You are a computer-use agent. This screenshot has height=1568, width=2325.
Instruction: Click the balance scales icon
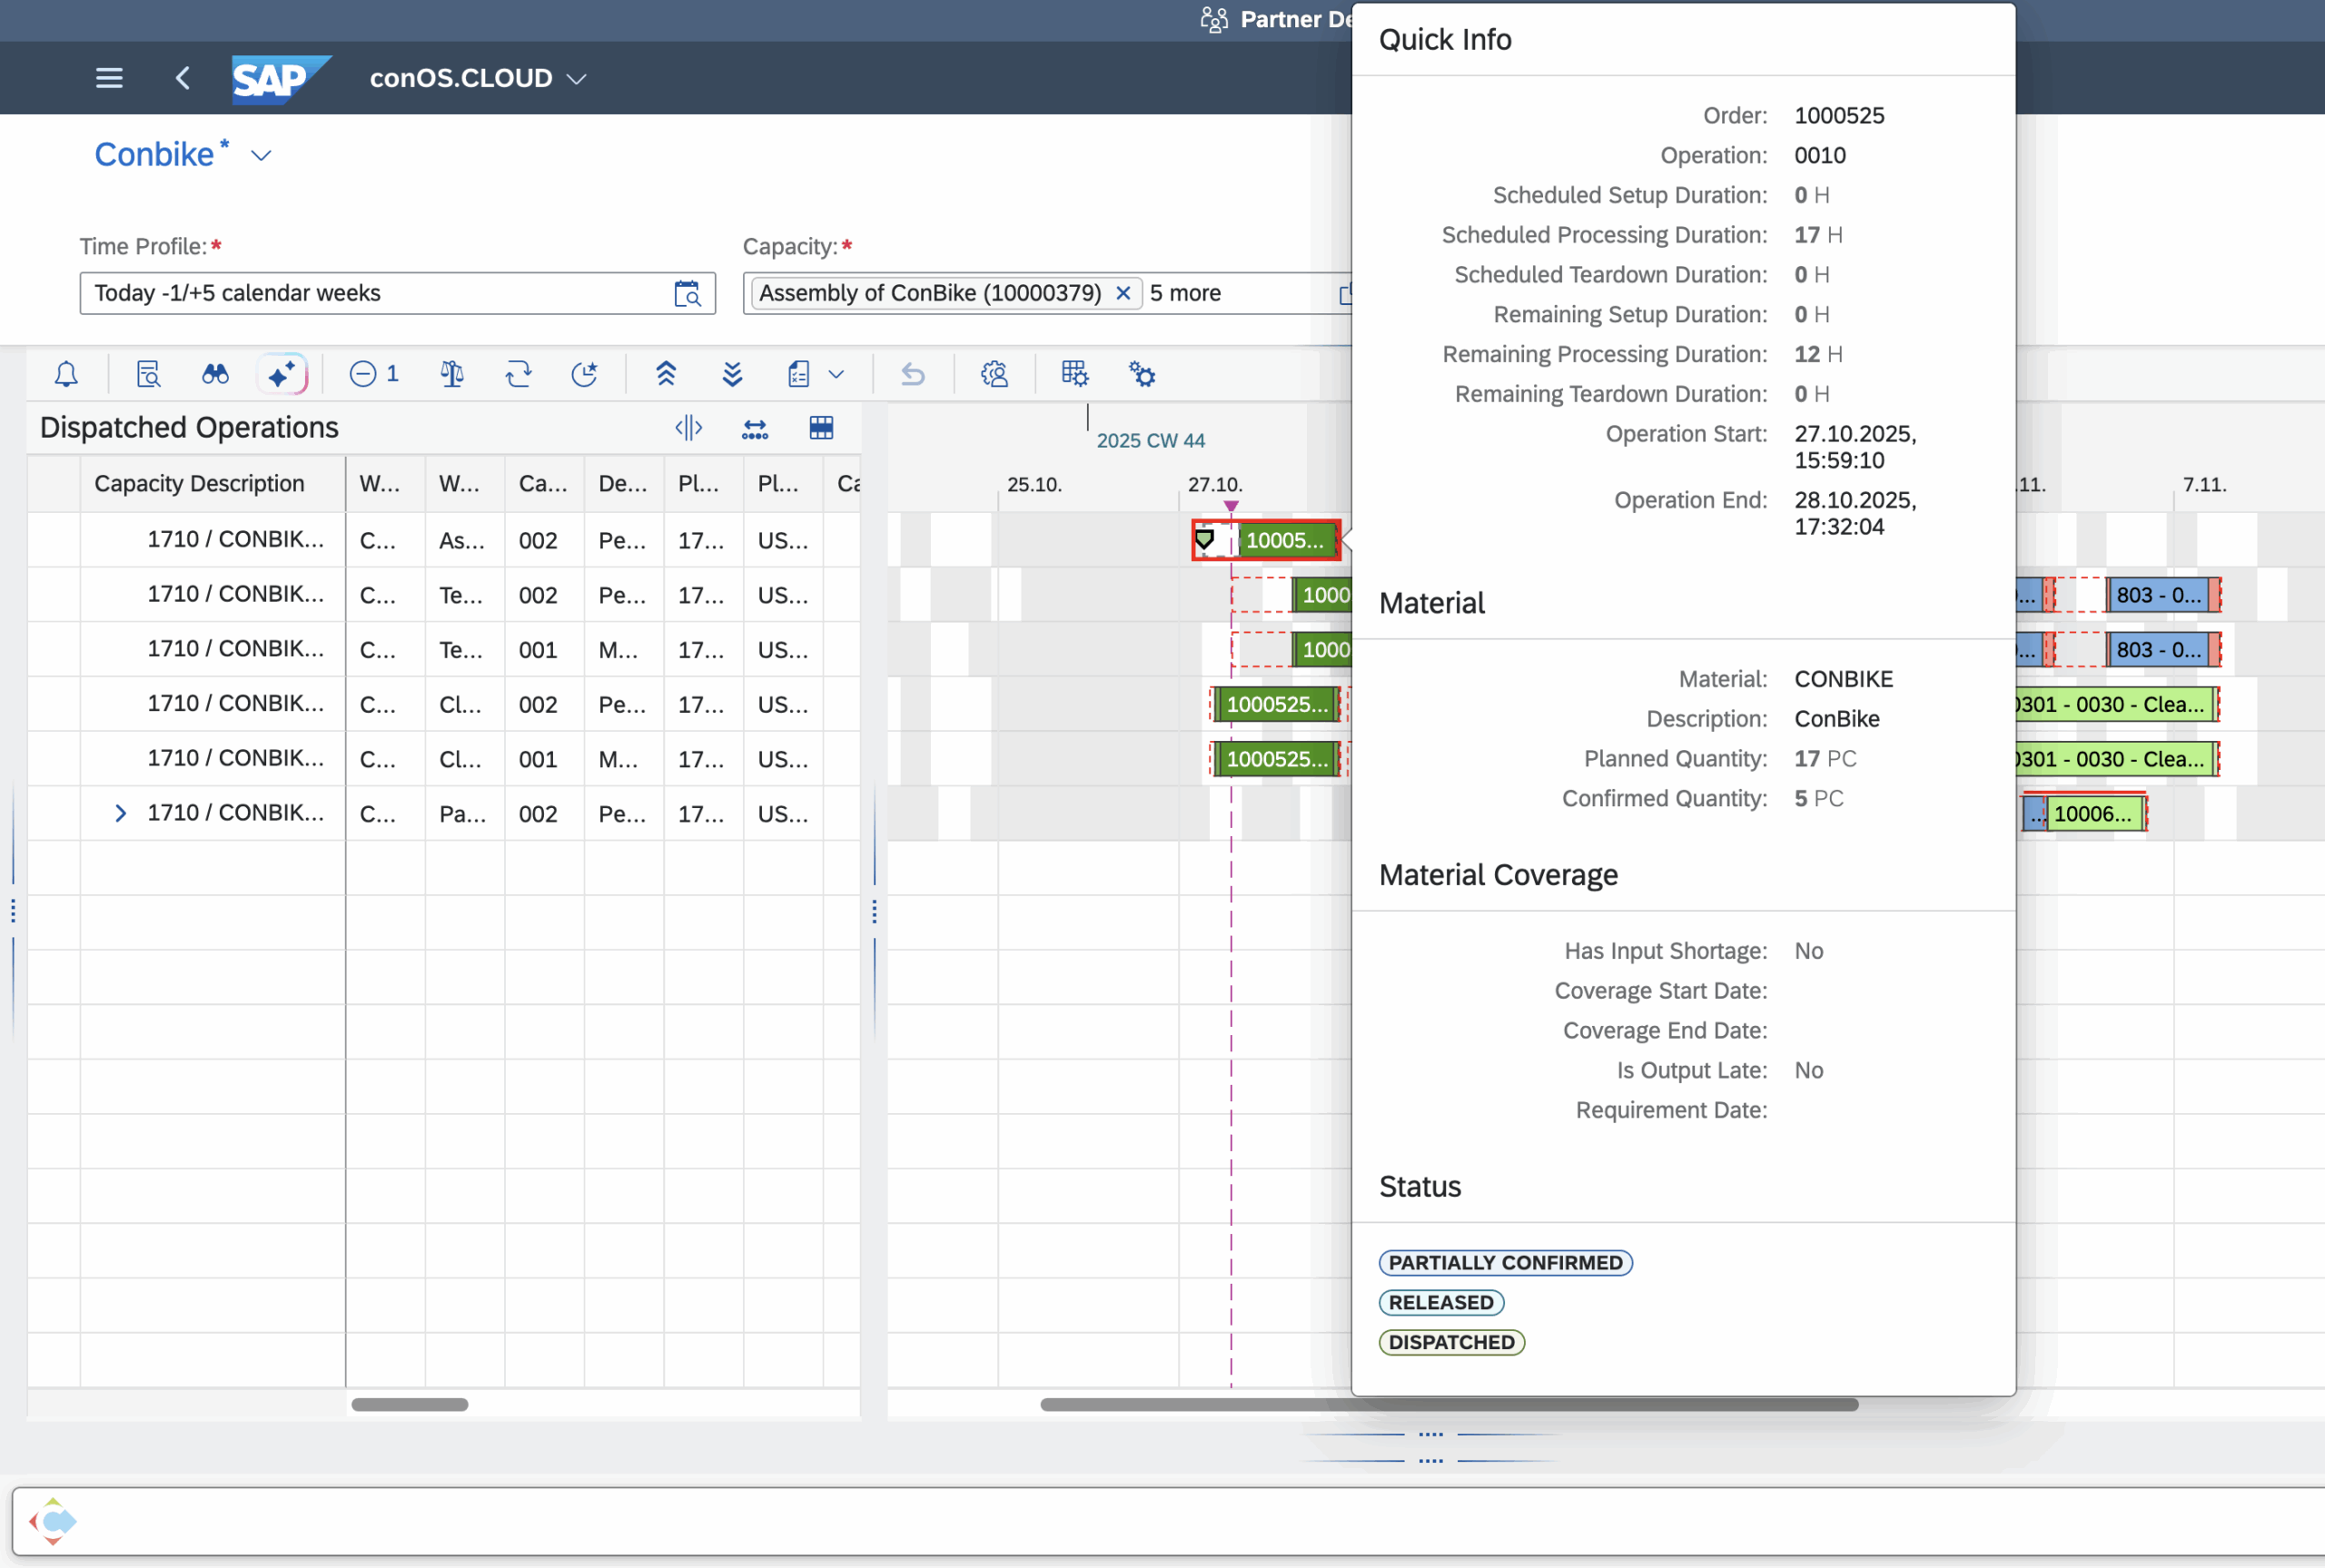pyautogui.click(x=452, y=374)
